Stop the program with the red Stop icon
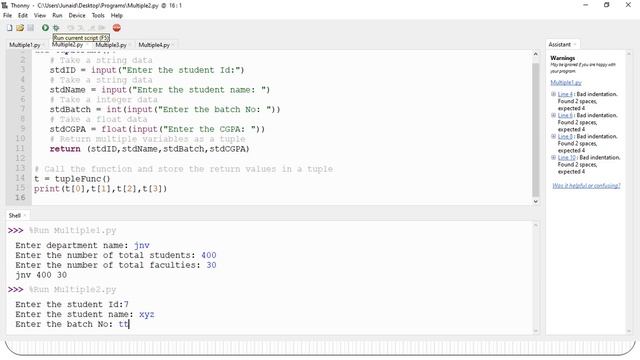640x360 pixels. click(x=117, y=28)
